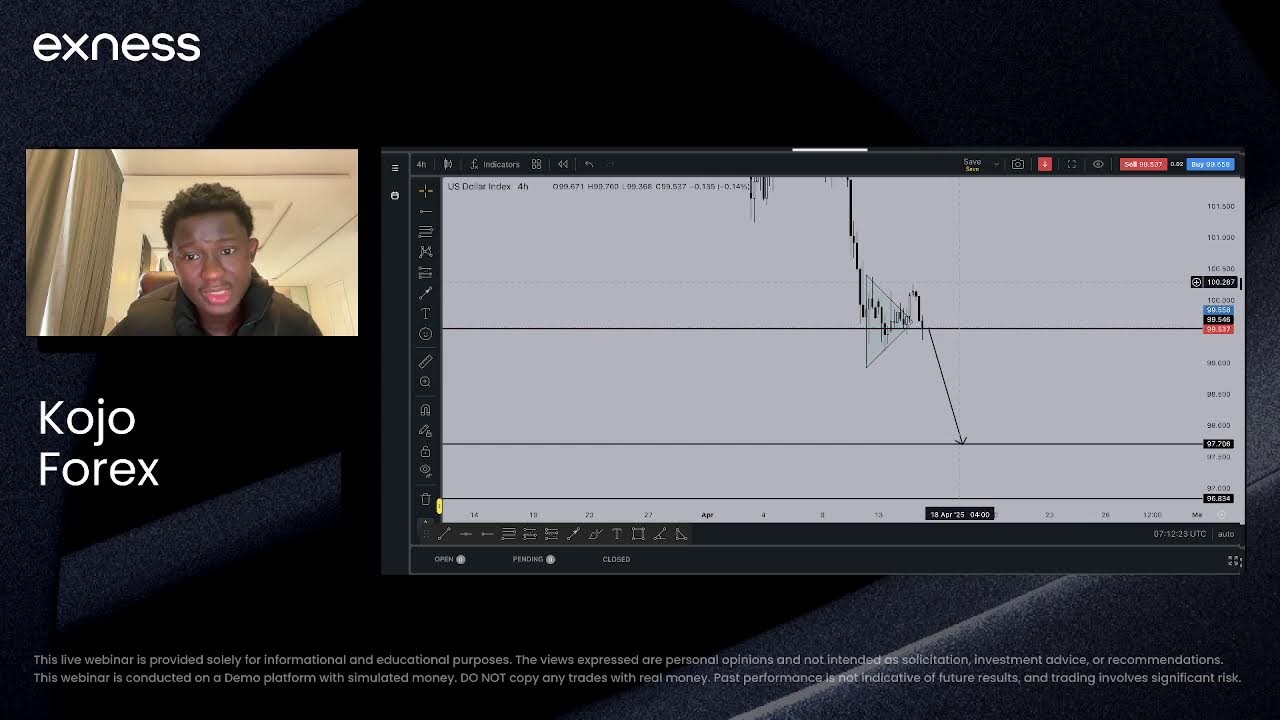Image resolution: width=1280 pixels, height=720 pixels.
Task: Click the red down-arrow button
Action: [x=1045, y=164]
